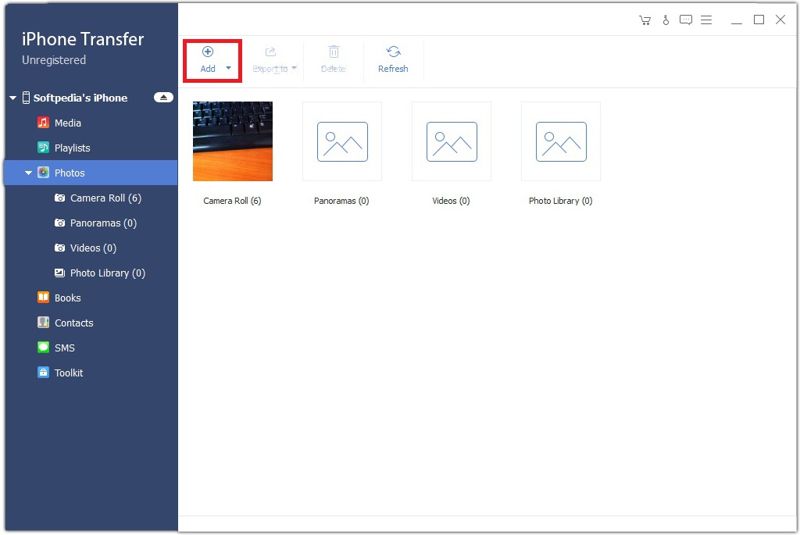This screenshot has width=800, height=535.
Task: Open the Add dropdown arrow
Action: click(229, 69)
